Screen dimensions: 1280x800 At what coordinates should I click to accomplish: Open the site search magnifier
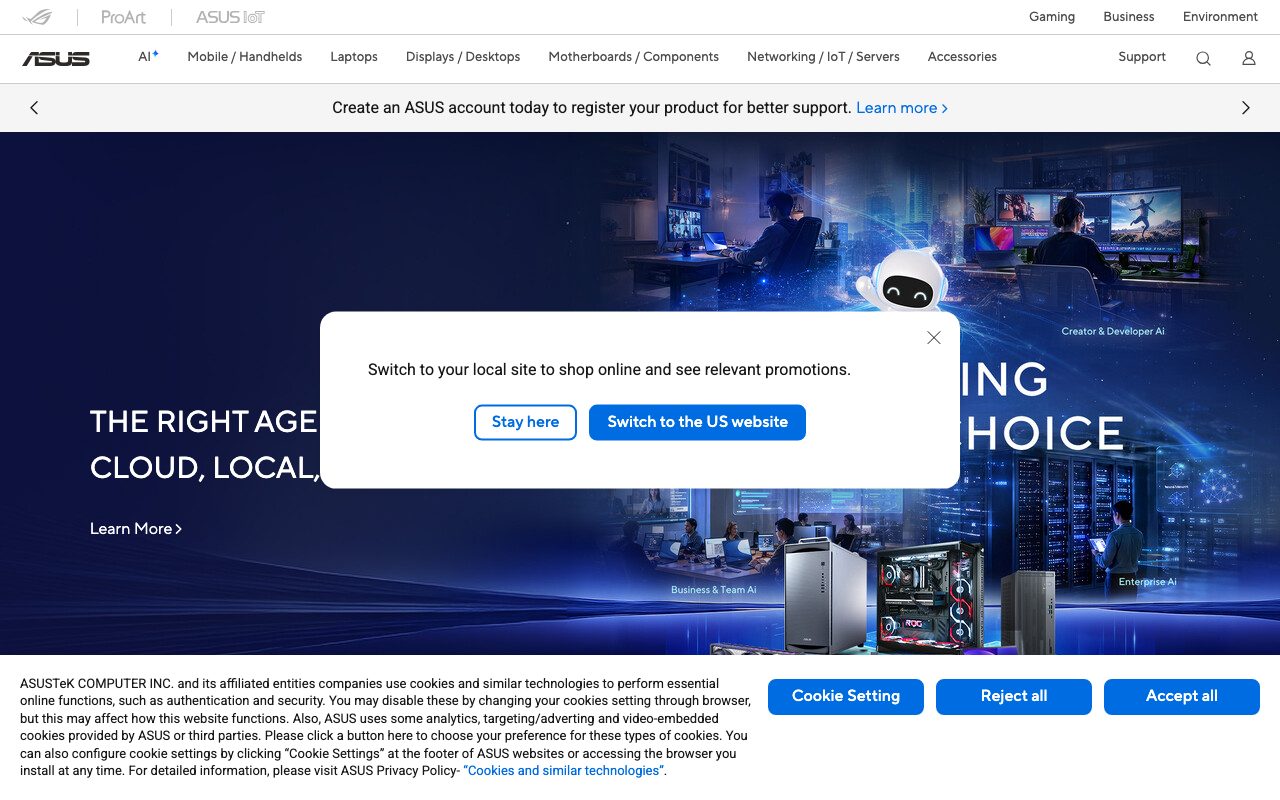tap(1203, 58)
